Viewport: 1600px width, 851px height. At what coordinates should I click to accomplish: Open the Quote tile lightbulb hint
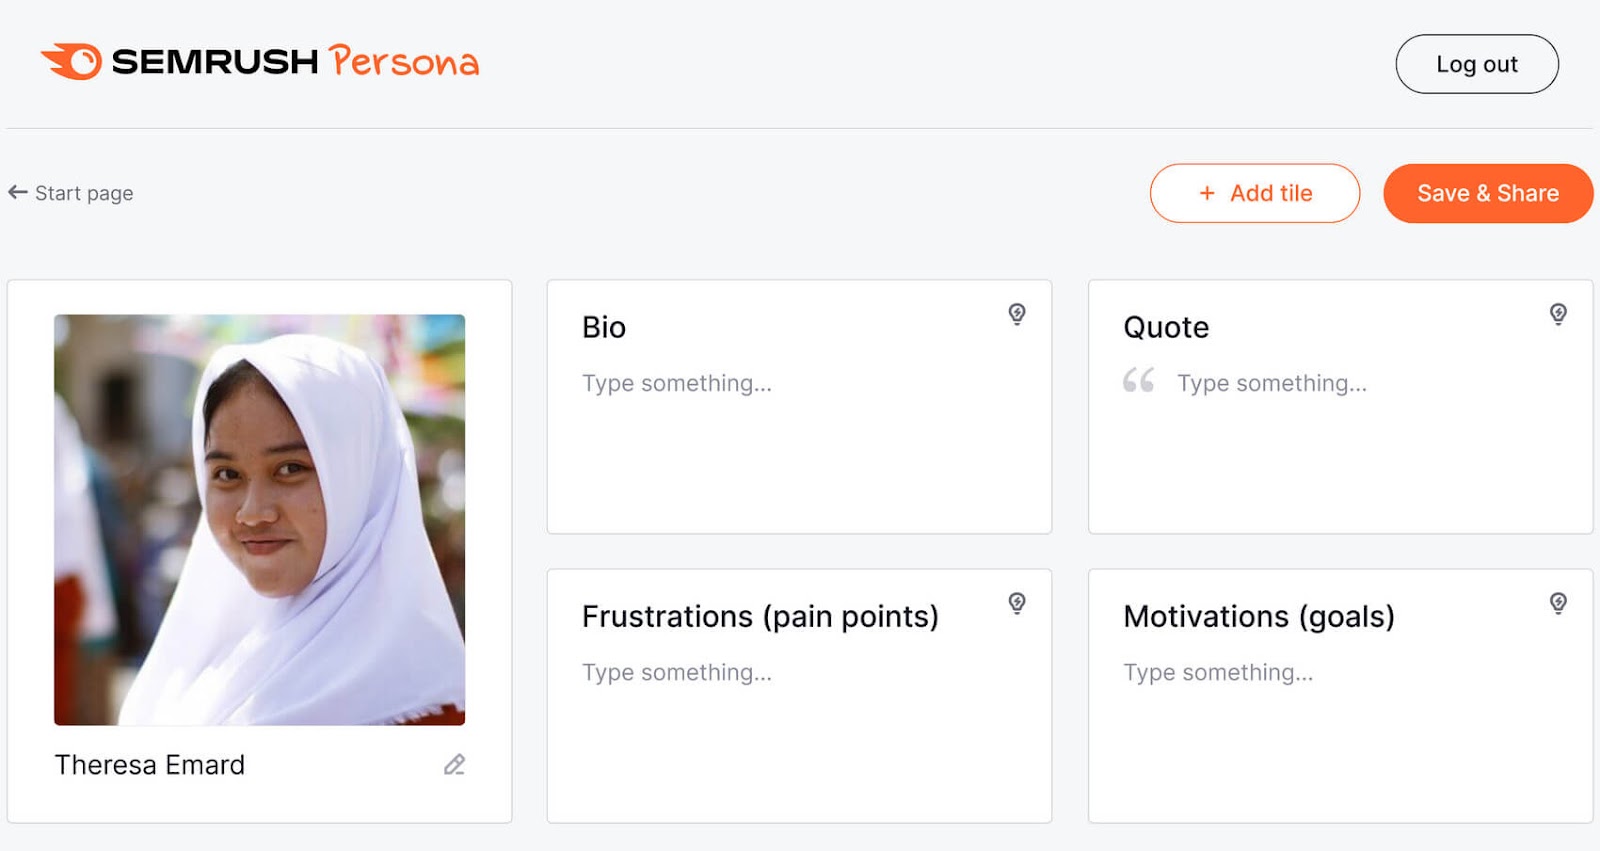pyautogui.click(x=1558, y=314)
